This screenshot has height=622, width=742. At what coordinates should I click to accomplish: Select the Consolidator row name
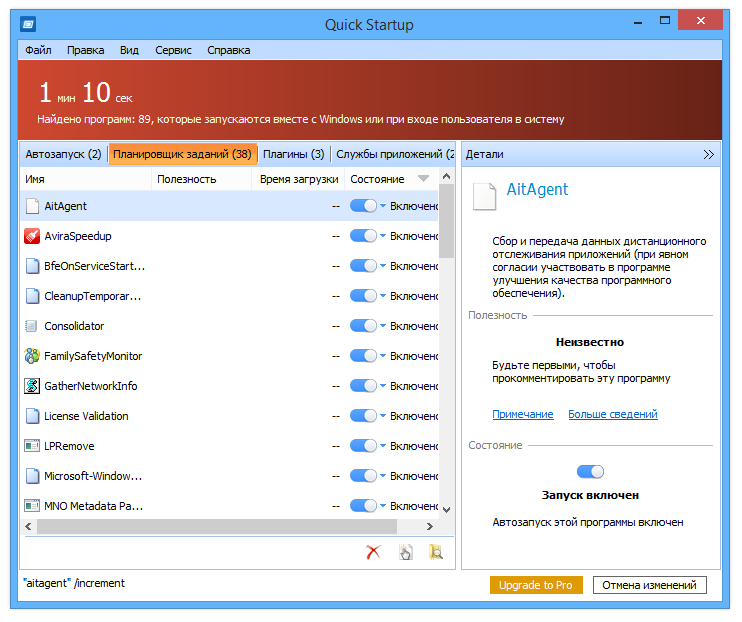click(74, 326)
